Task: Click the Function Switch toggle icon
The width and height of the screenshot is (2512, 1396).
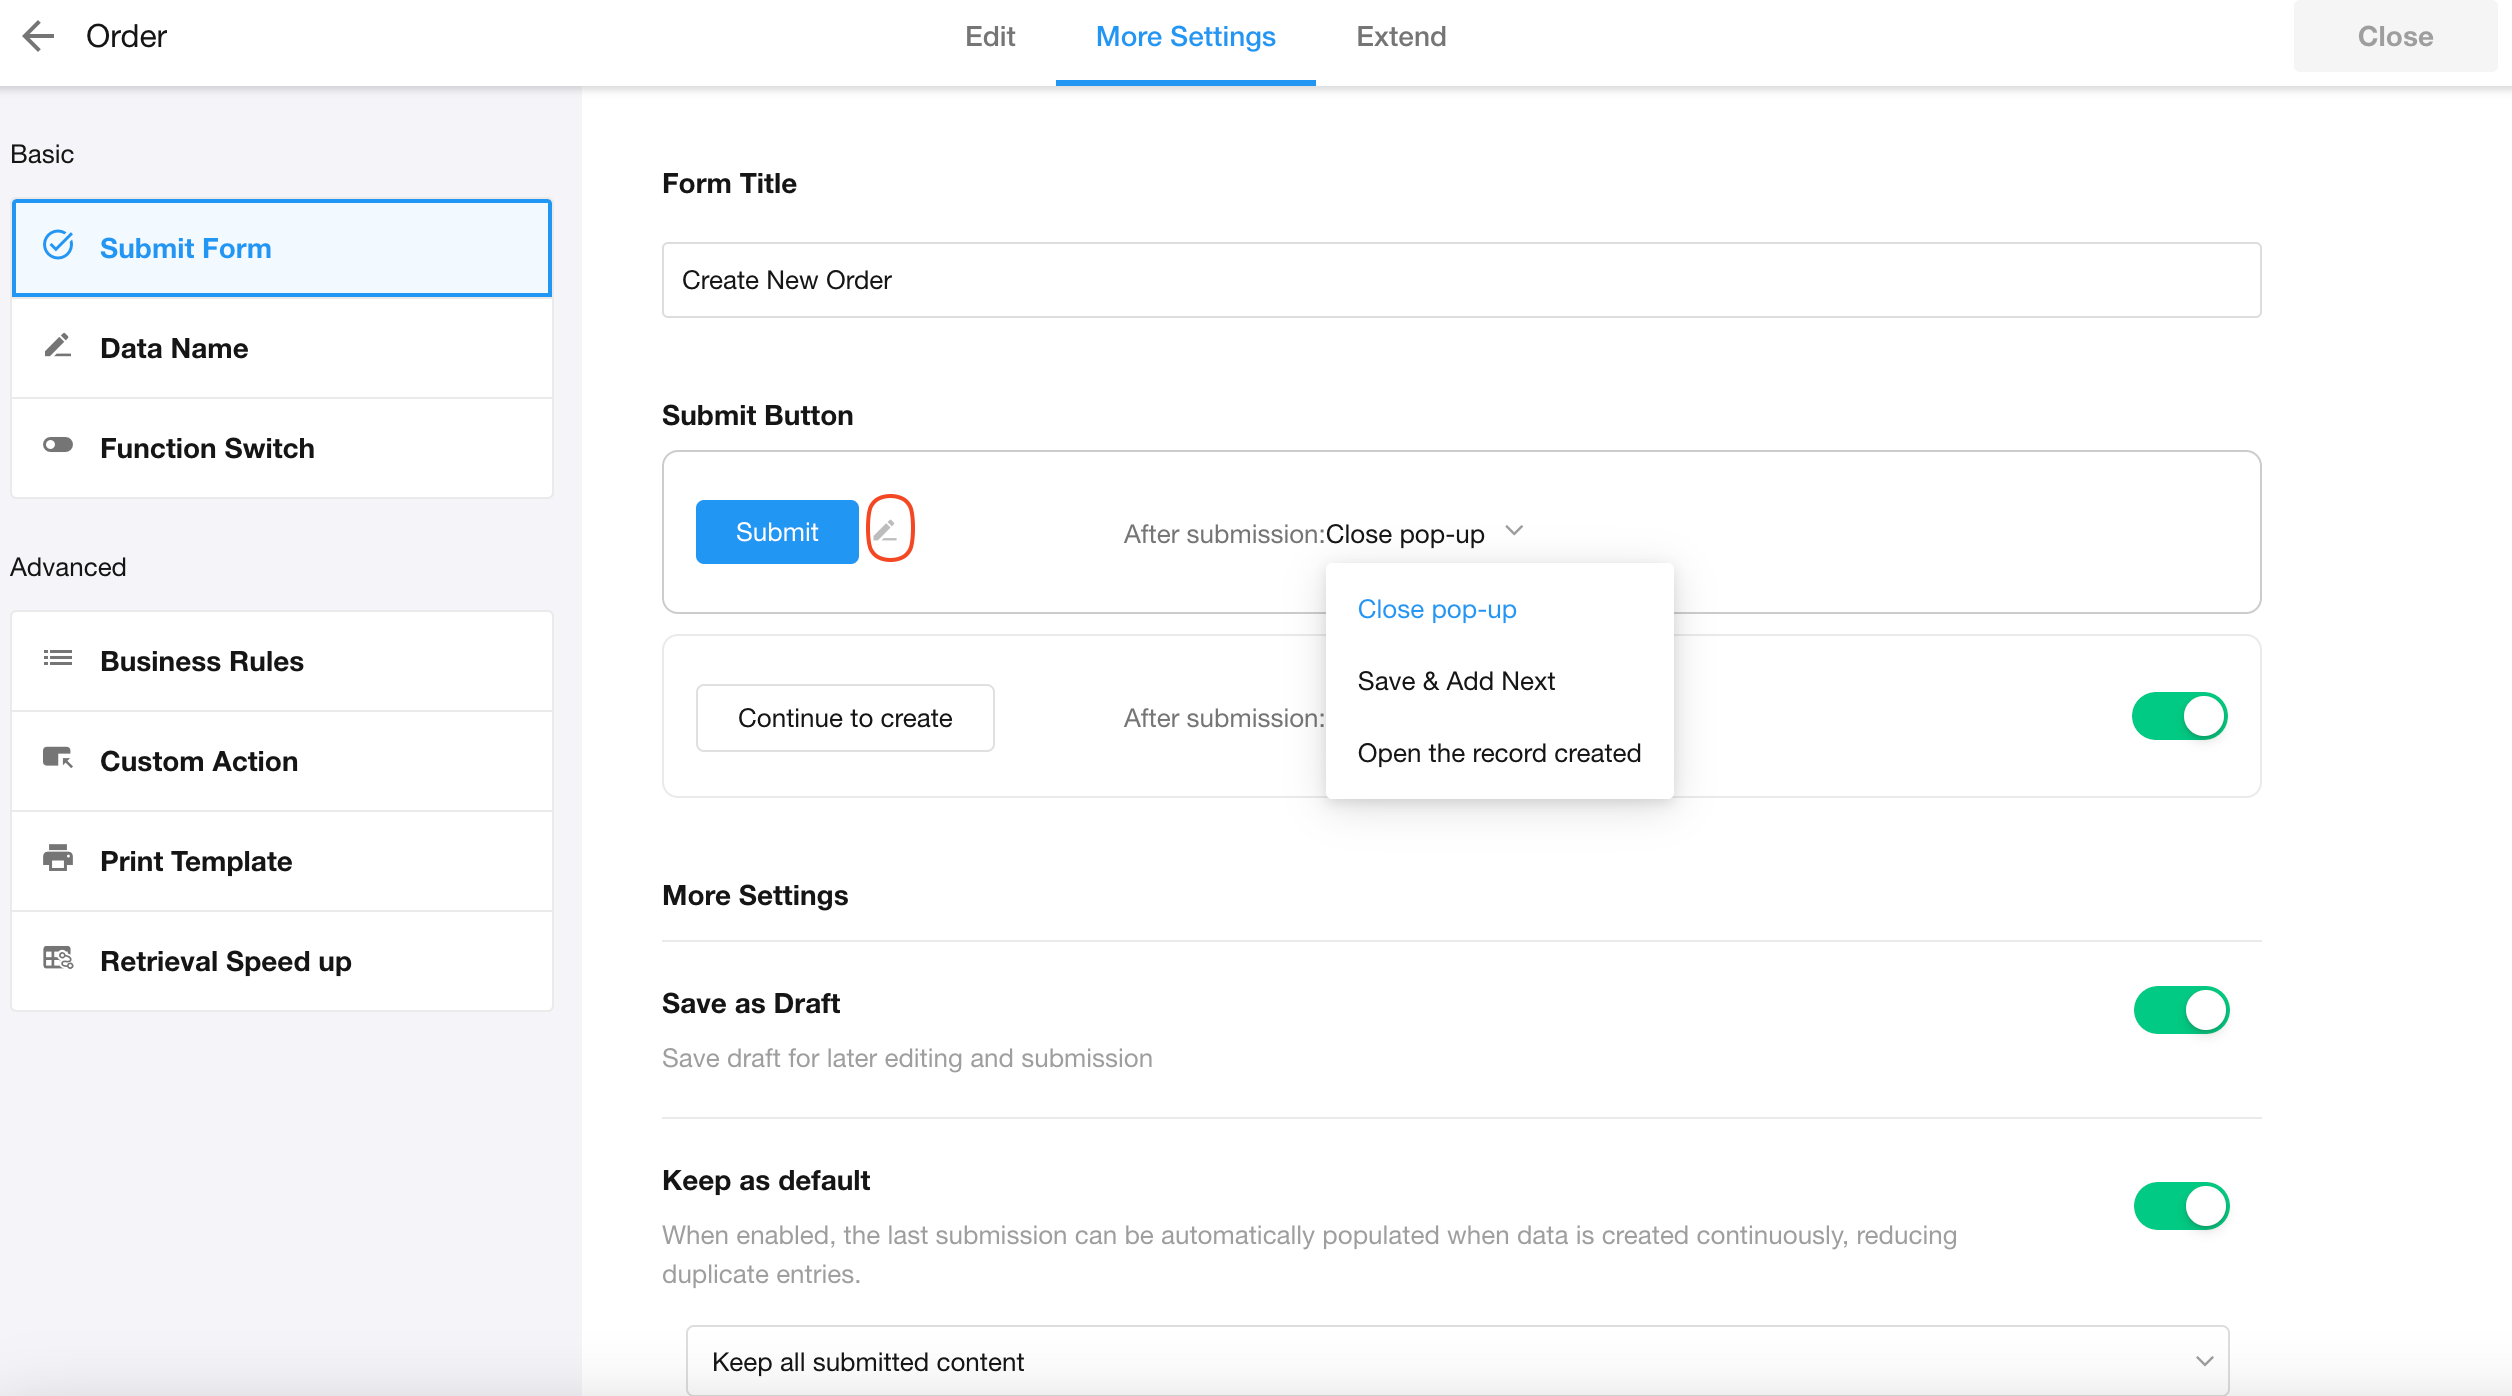Action: coord(58,446)
